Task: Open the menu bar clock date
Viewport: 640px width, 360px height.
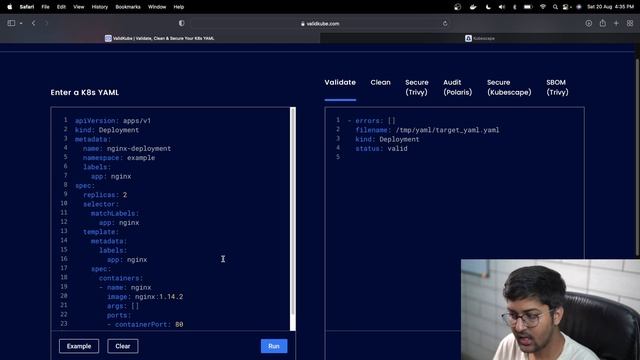Action: (x=610, y=7)
